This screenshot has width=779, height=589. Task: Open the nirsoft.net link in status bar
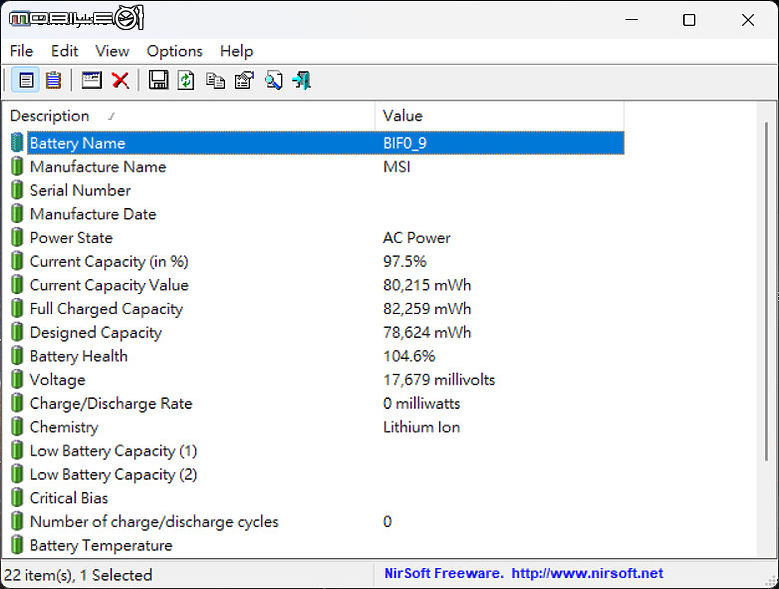click(587, 574)
